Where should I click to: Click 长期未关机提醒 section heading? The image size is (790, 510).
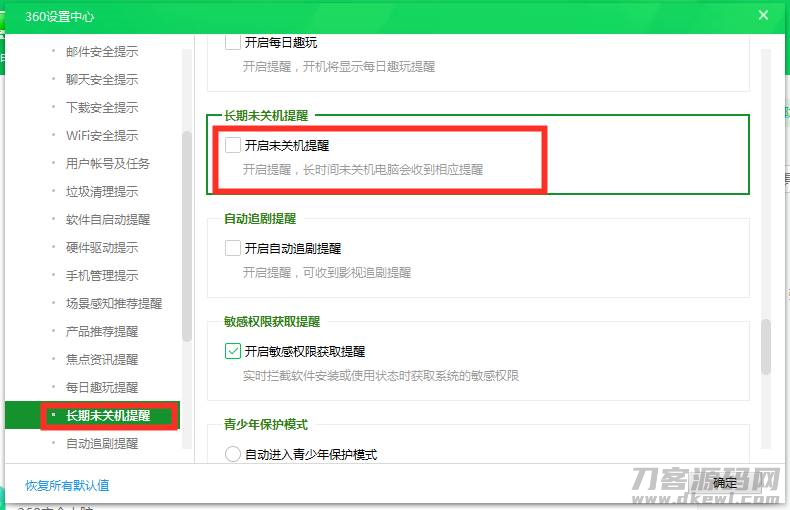[266, 115]
